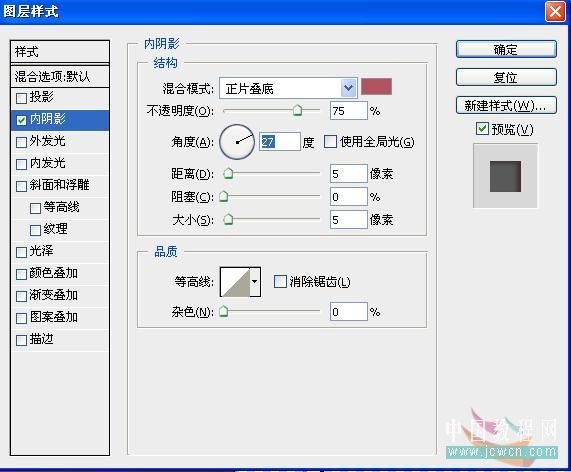Uncheck the 预览 preview checkbox
Viewport: 571px width, 472px height.
pyautogui.click(x=482, y=129)
